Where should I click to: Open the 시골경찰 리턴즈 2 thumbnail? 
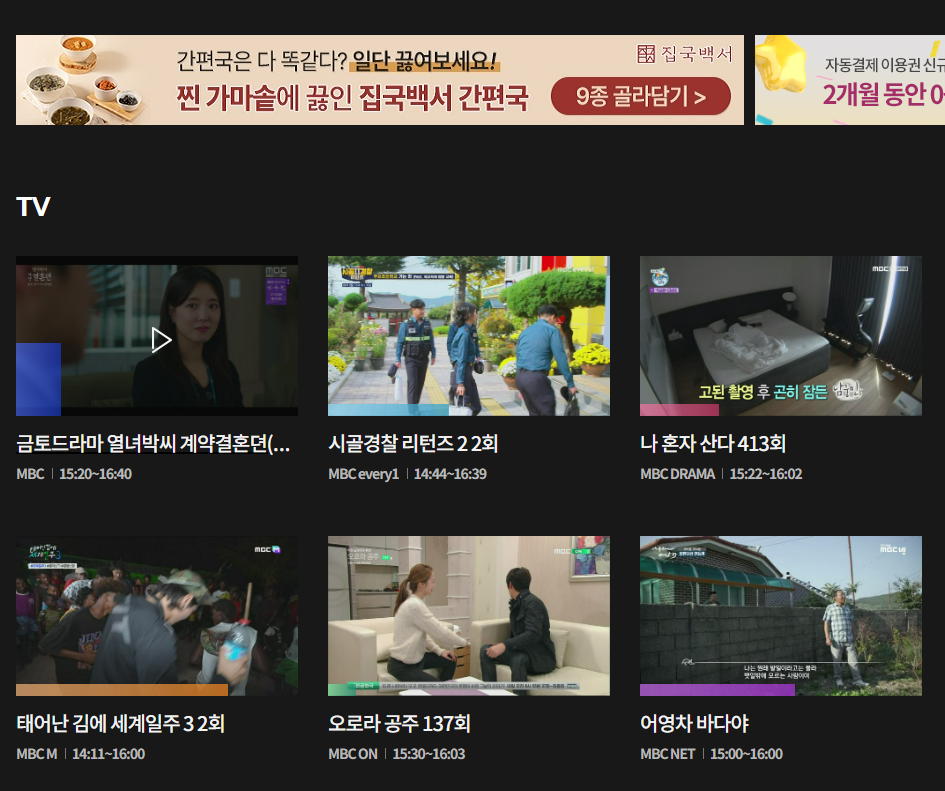point(469,336)
